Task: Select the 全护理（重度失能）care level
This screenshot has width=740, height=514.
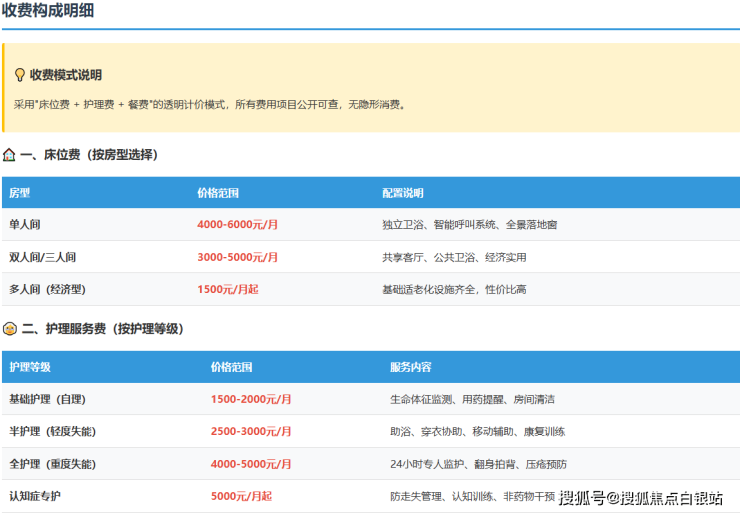Action: (x=53, y=464)
